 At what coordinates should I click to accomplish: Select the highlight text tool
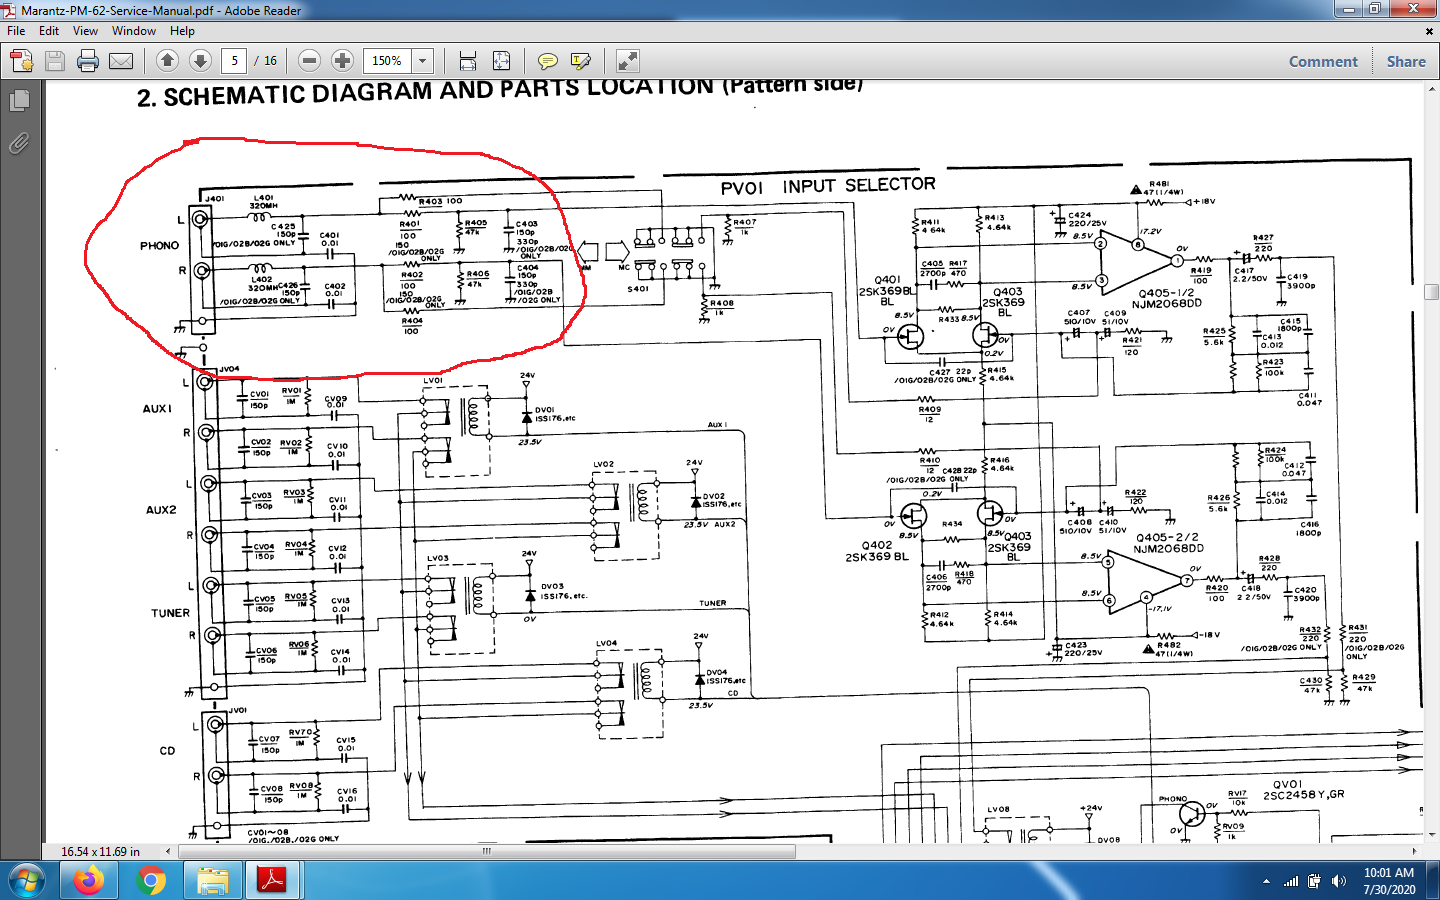coord(580,61)
